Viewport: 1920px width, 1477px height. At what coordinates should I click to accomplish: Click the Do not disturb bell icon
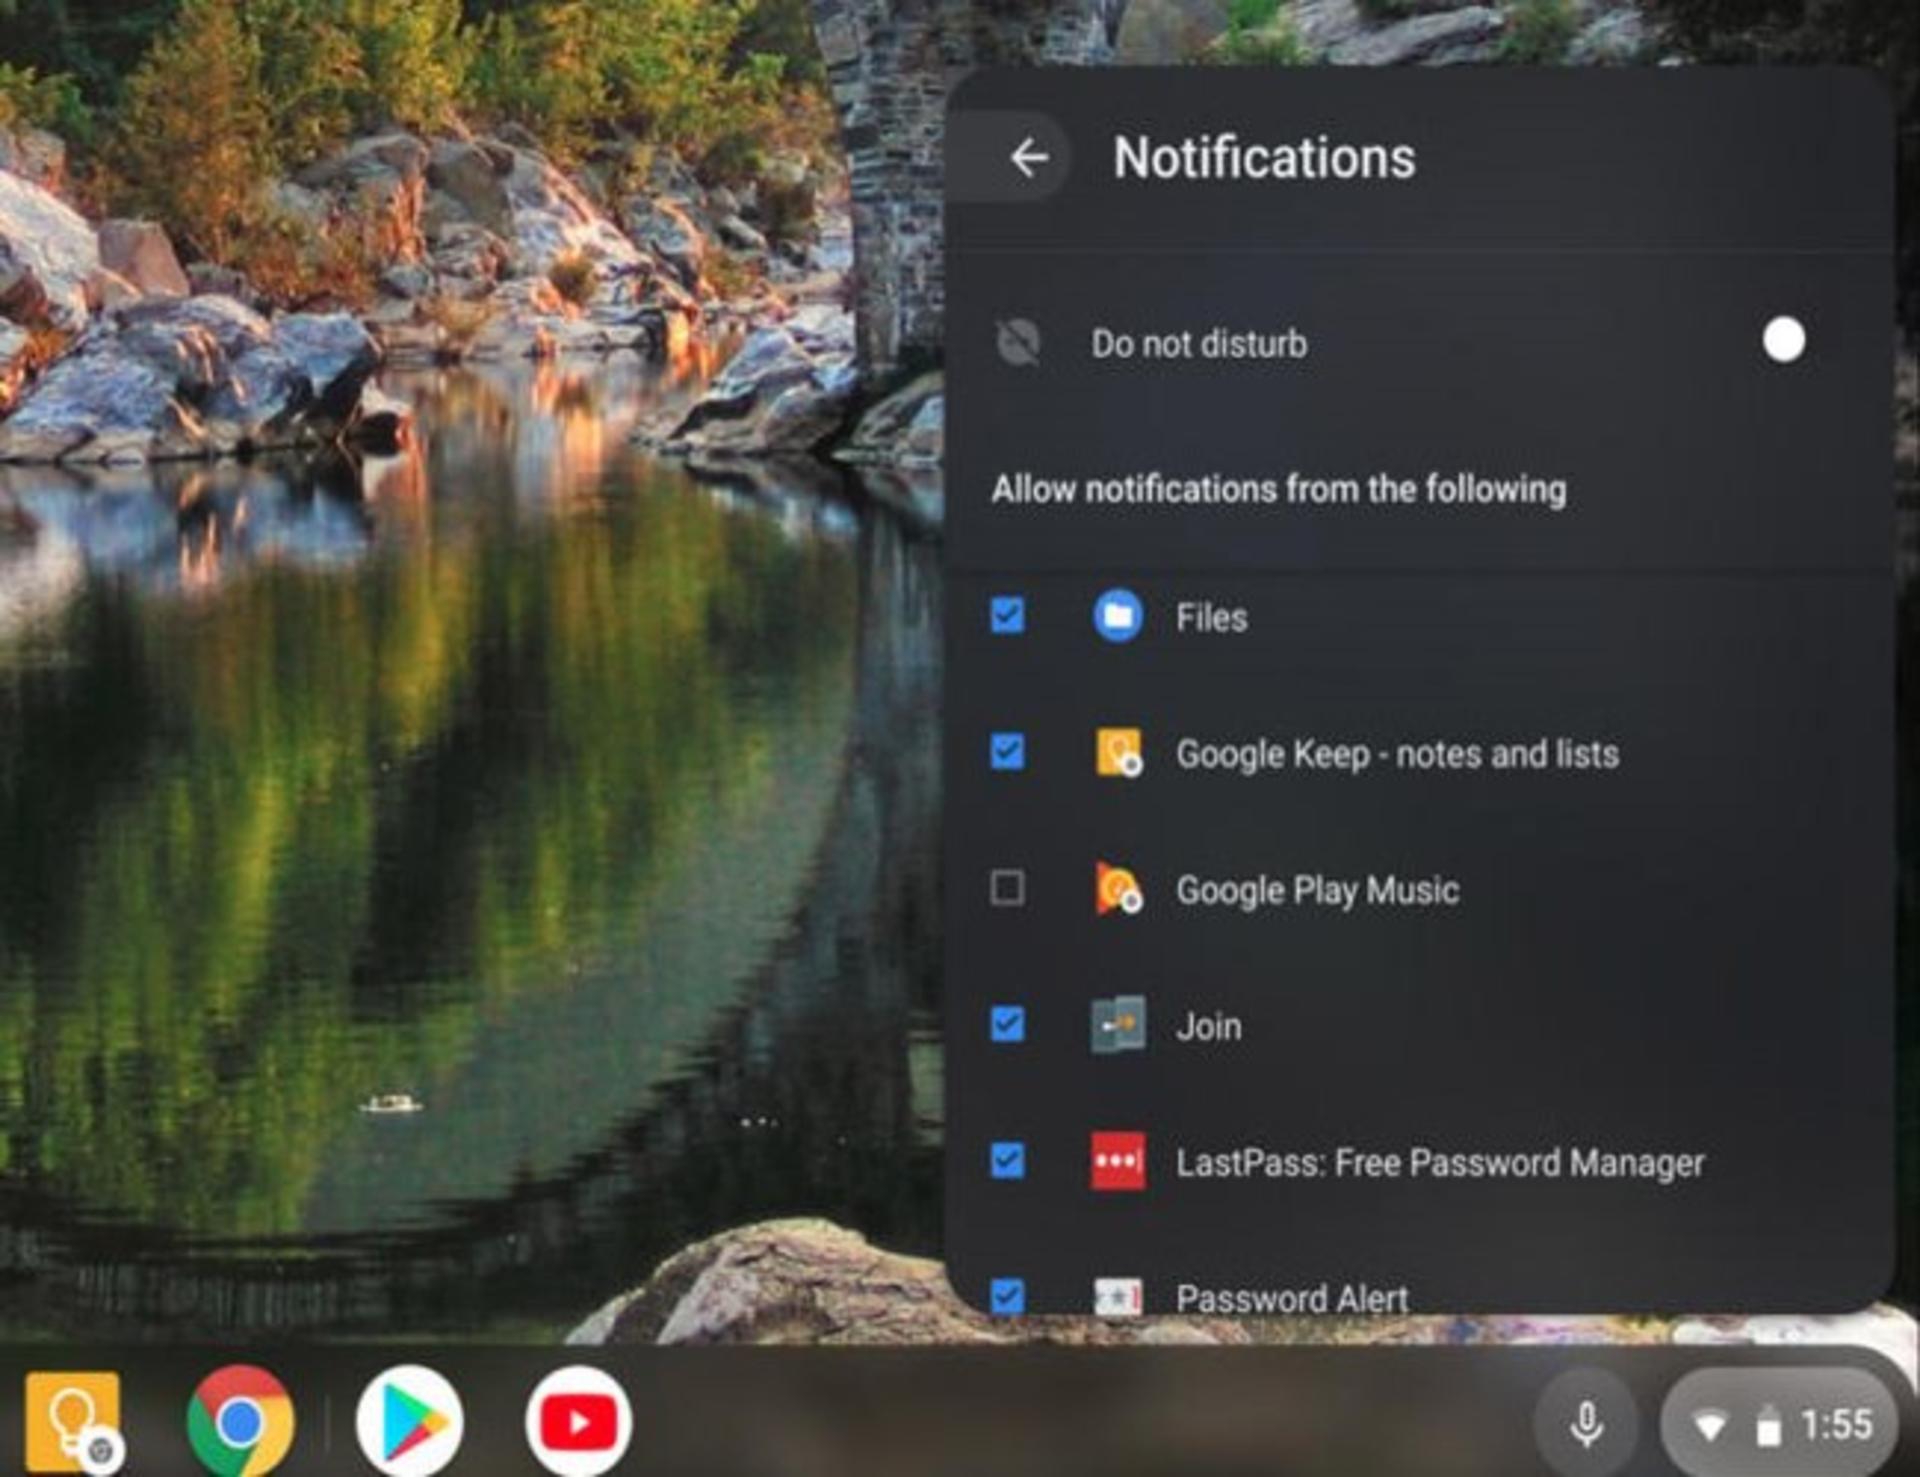pyautogui.click(x=1018, y=343)
